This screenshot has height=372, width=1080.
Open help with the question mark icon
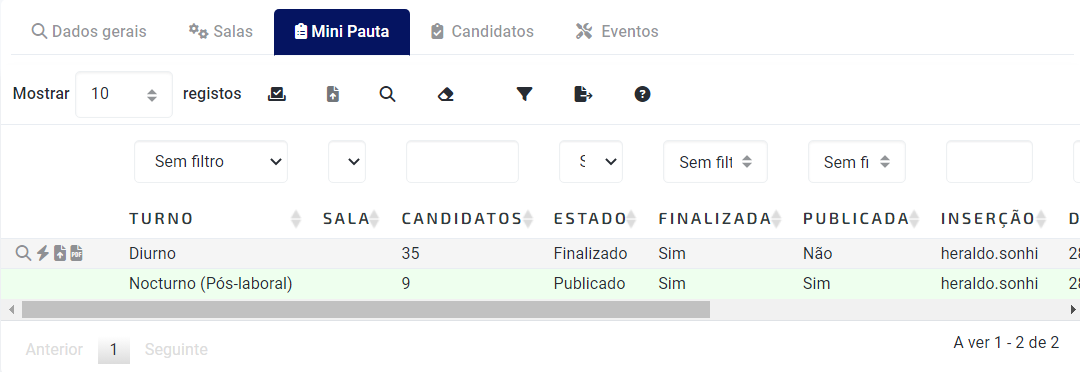pyautogui.click(x=642, y=94)
